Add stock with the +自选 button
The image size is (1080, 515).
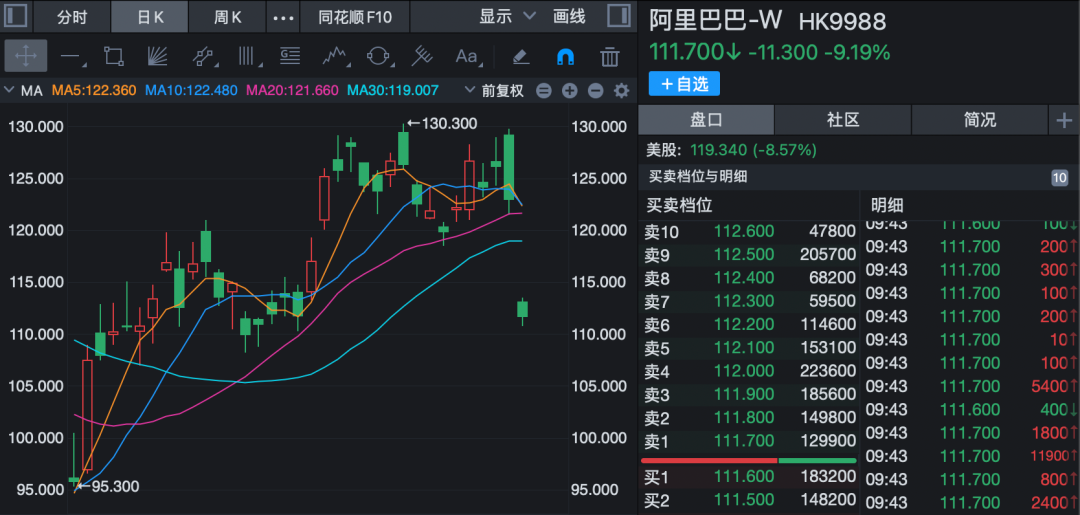(x=684, y=84)
